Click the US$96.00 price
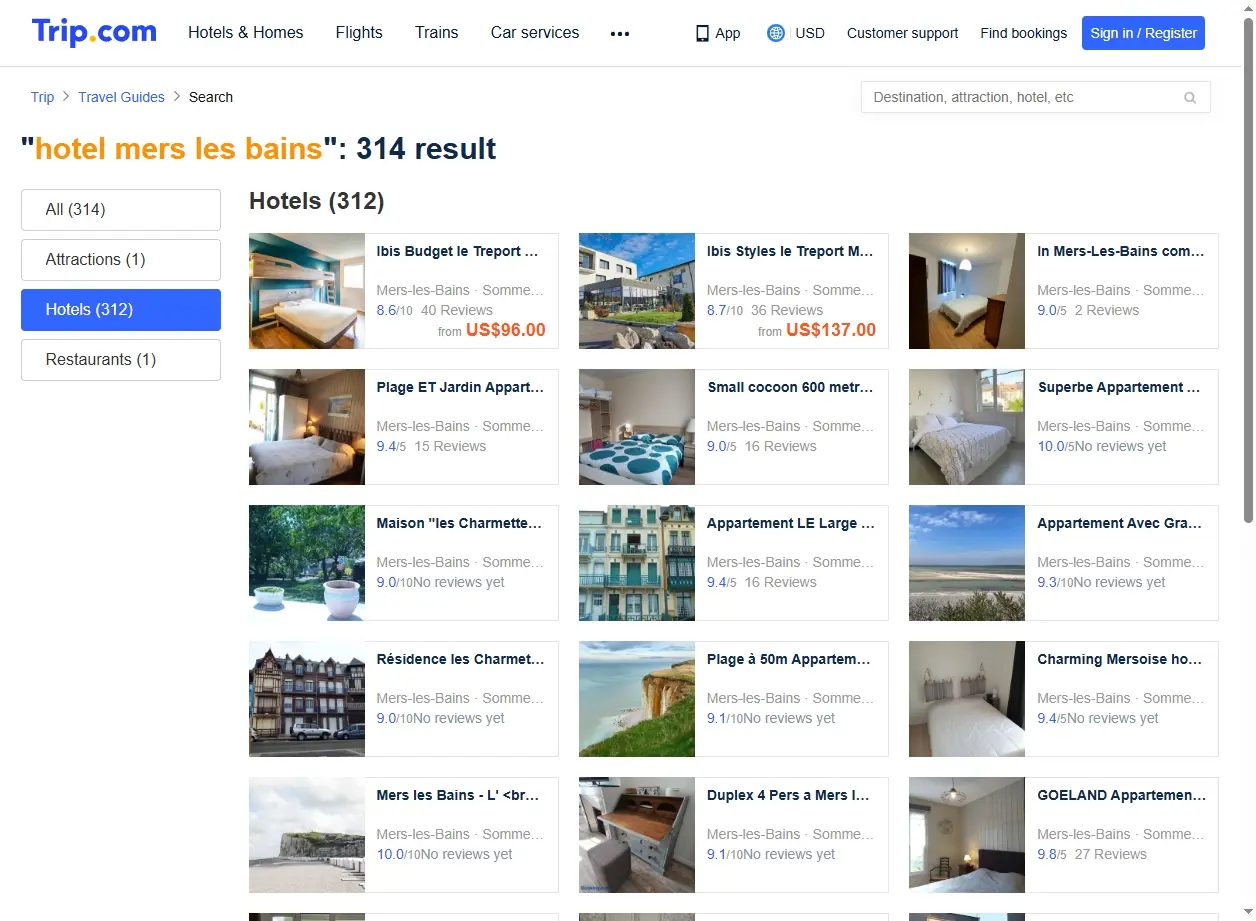This screenshot has width=1256, height=921. pos(506,330)
